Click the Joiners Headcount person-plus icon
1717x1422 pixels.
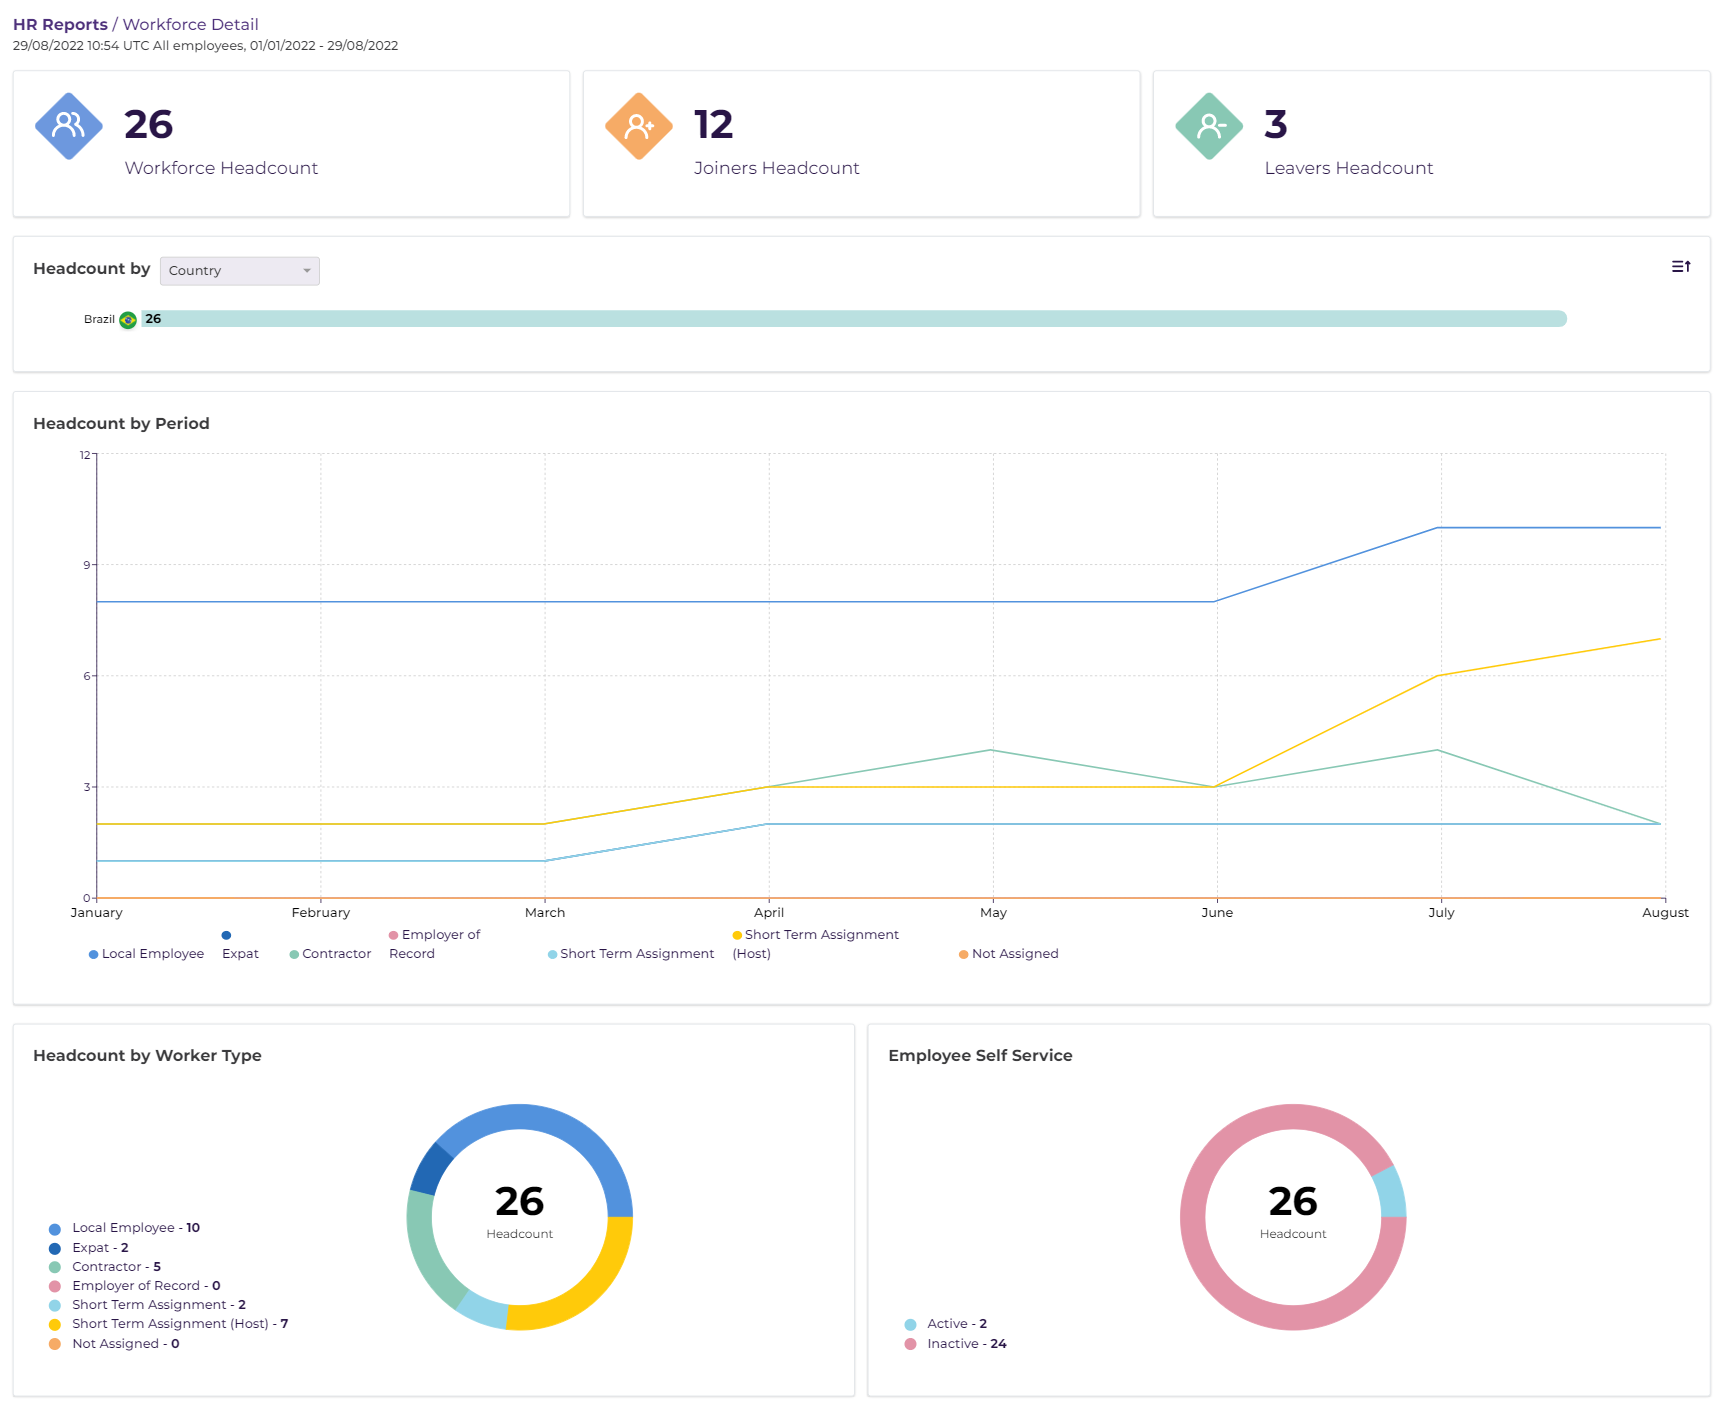click(x=639, y=124)
